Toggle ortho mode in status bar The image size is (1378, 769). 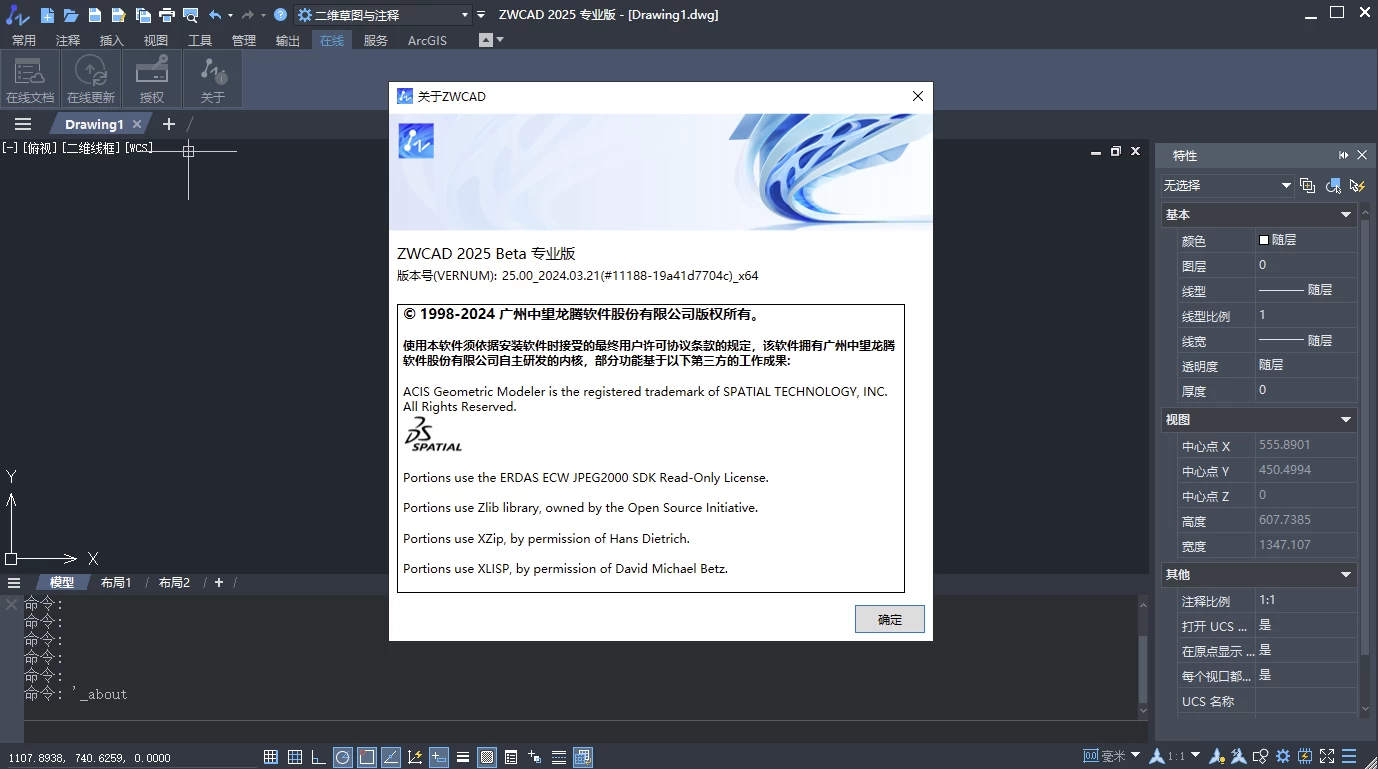319,757
